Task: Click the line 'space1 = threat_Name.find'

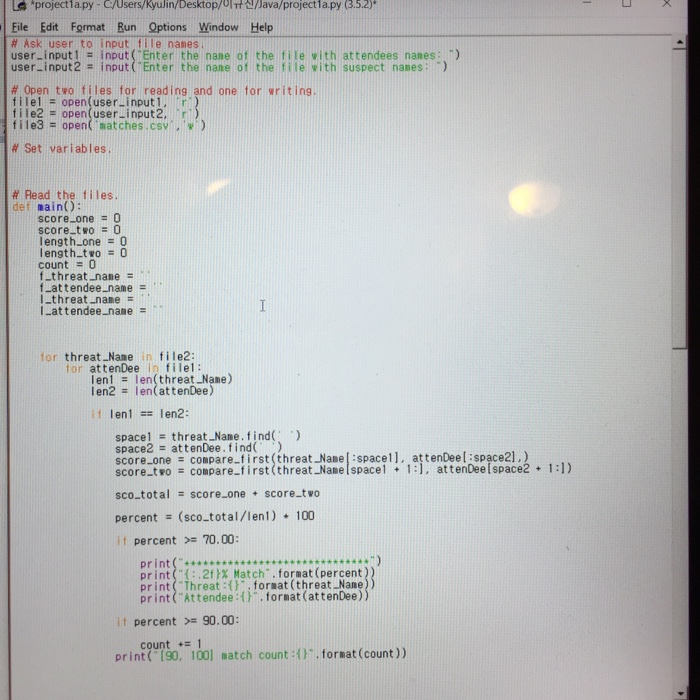Action: pyautogui.click(x=208, y=437)
